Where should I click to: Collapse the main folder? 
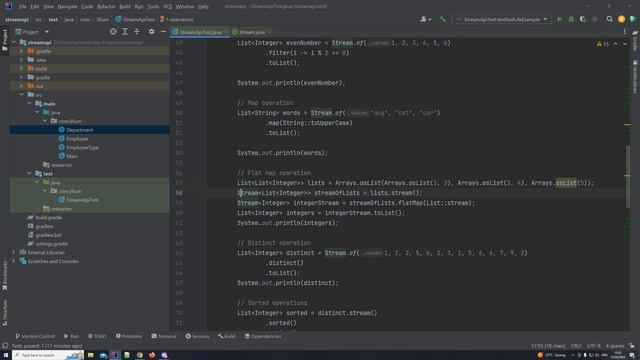click(x=29, y=104)
